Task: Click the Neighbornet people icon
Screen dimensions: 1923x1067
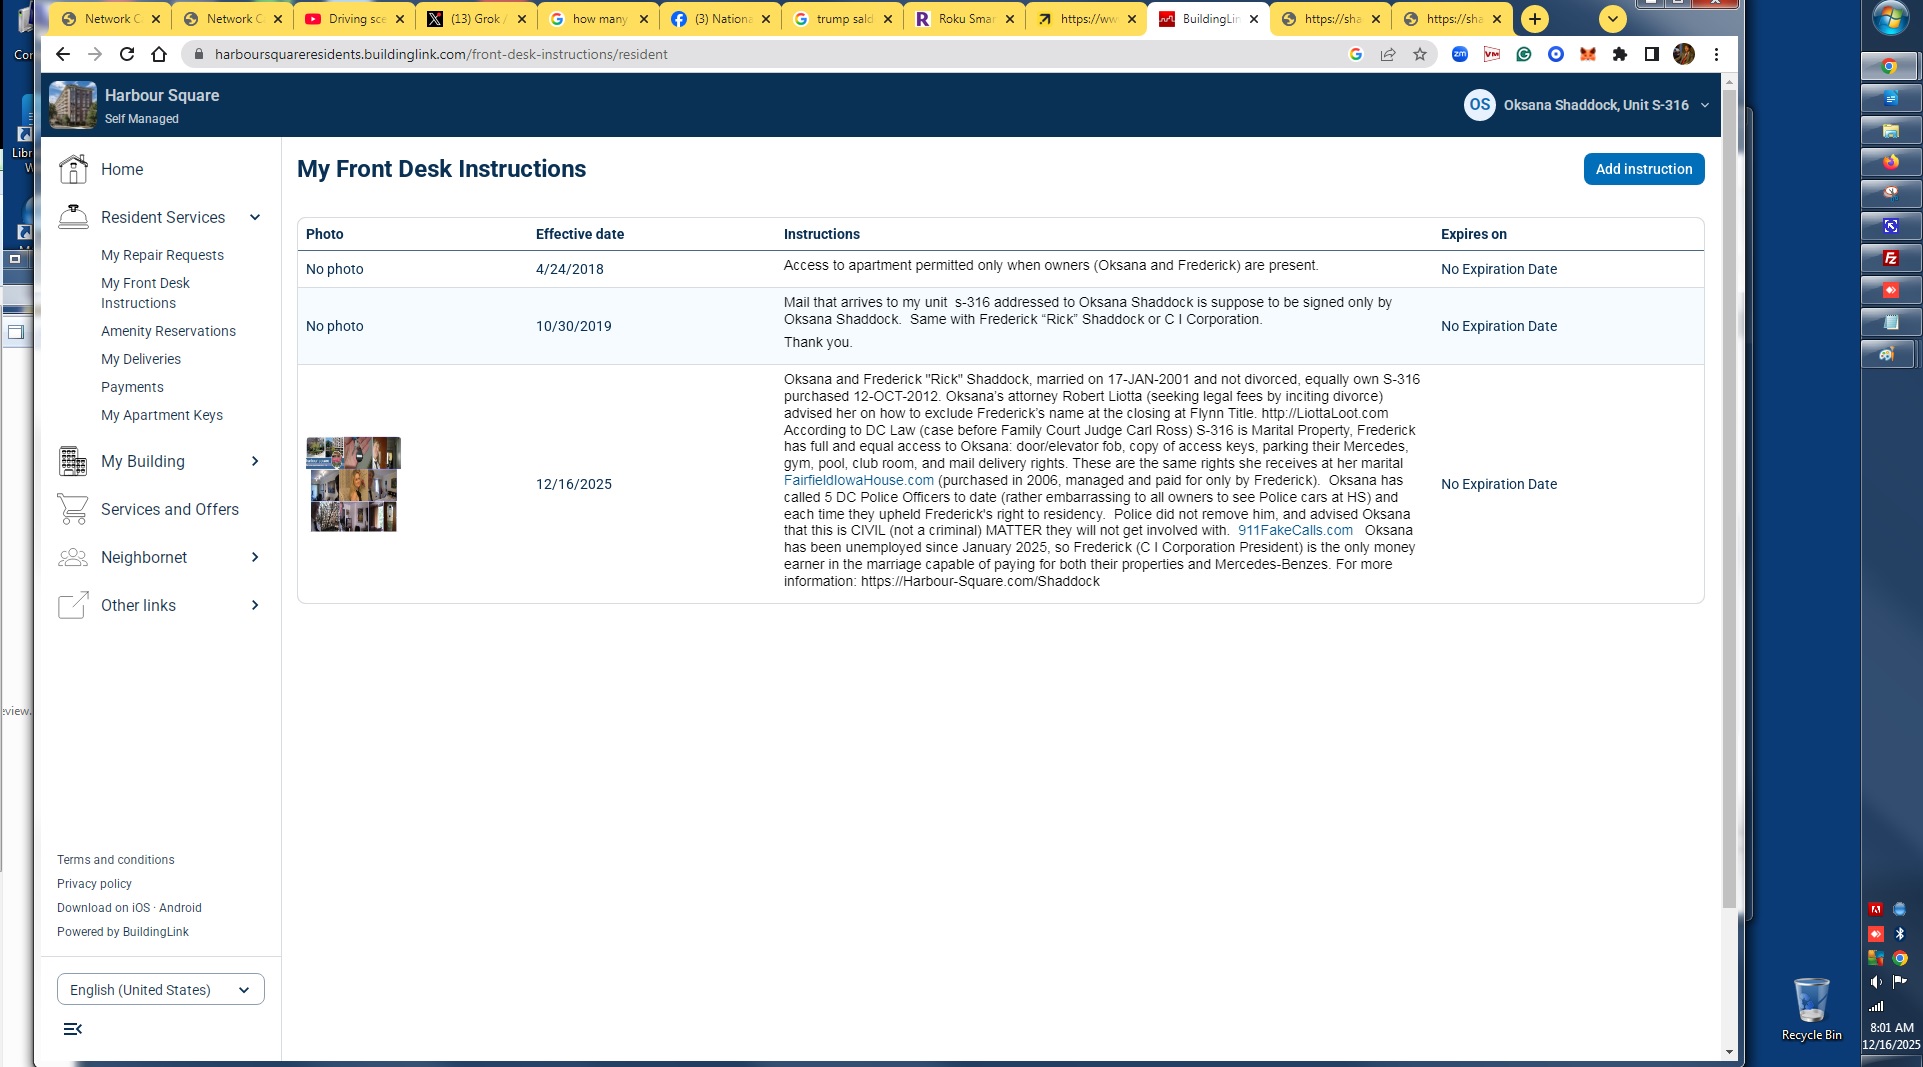Action: point(73,557)
